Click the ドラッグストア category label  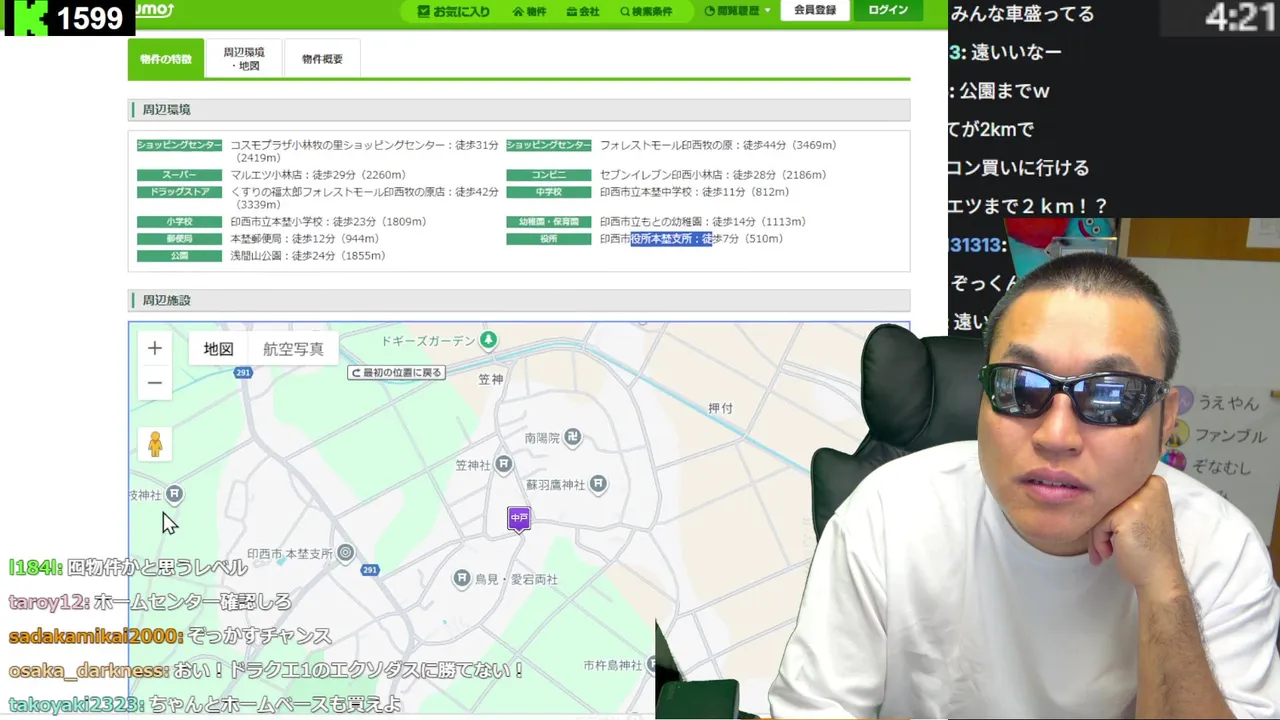pyautogui.click(x=179, y=192)
